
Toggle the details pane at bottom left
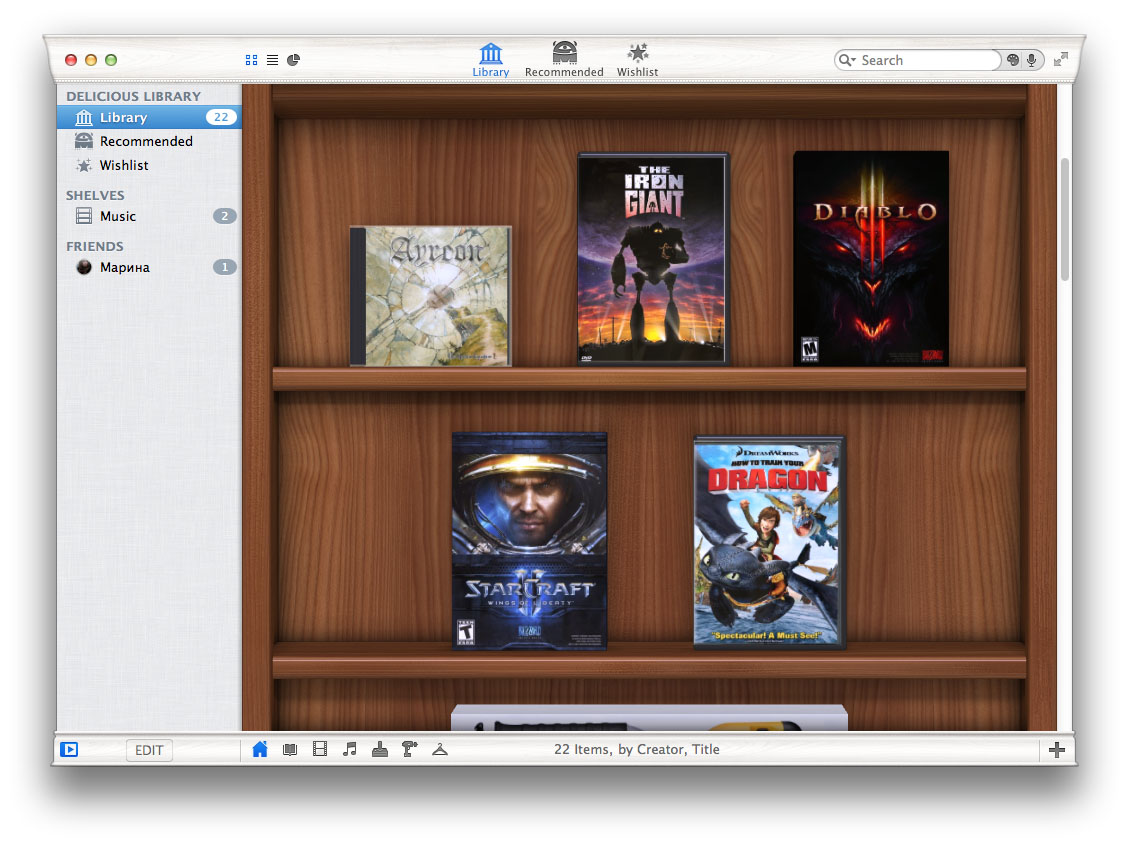pyautogui.click(x=69, y=749)
